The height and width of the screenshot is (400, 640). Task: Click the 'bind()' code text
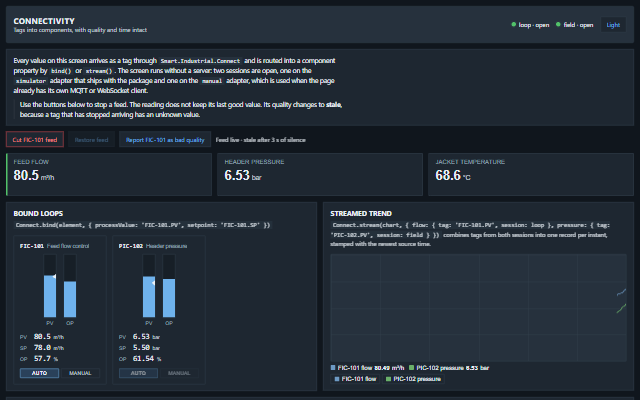coord(61,71)
